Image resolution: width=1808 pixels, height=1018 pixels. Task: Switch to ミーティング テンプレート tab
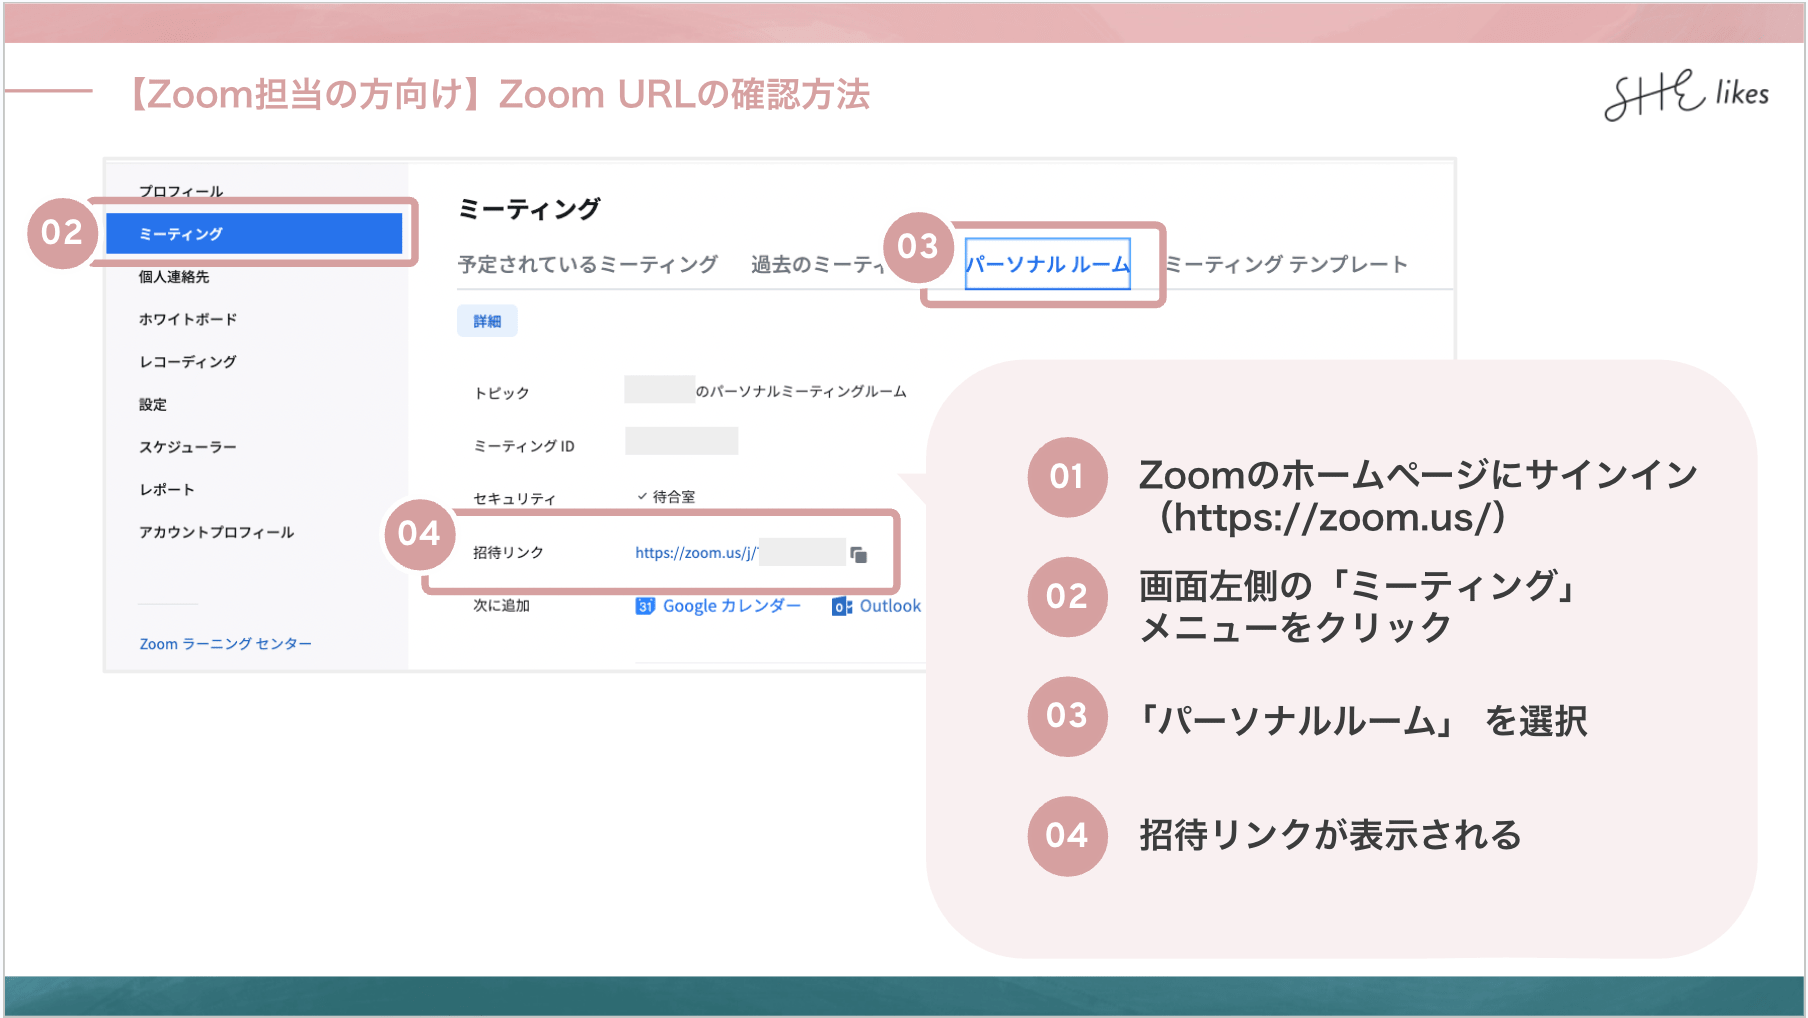coord(1287,264)
